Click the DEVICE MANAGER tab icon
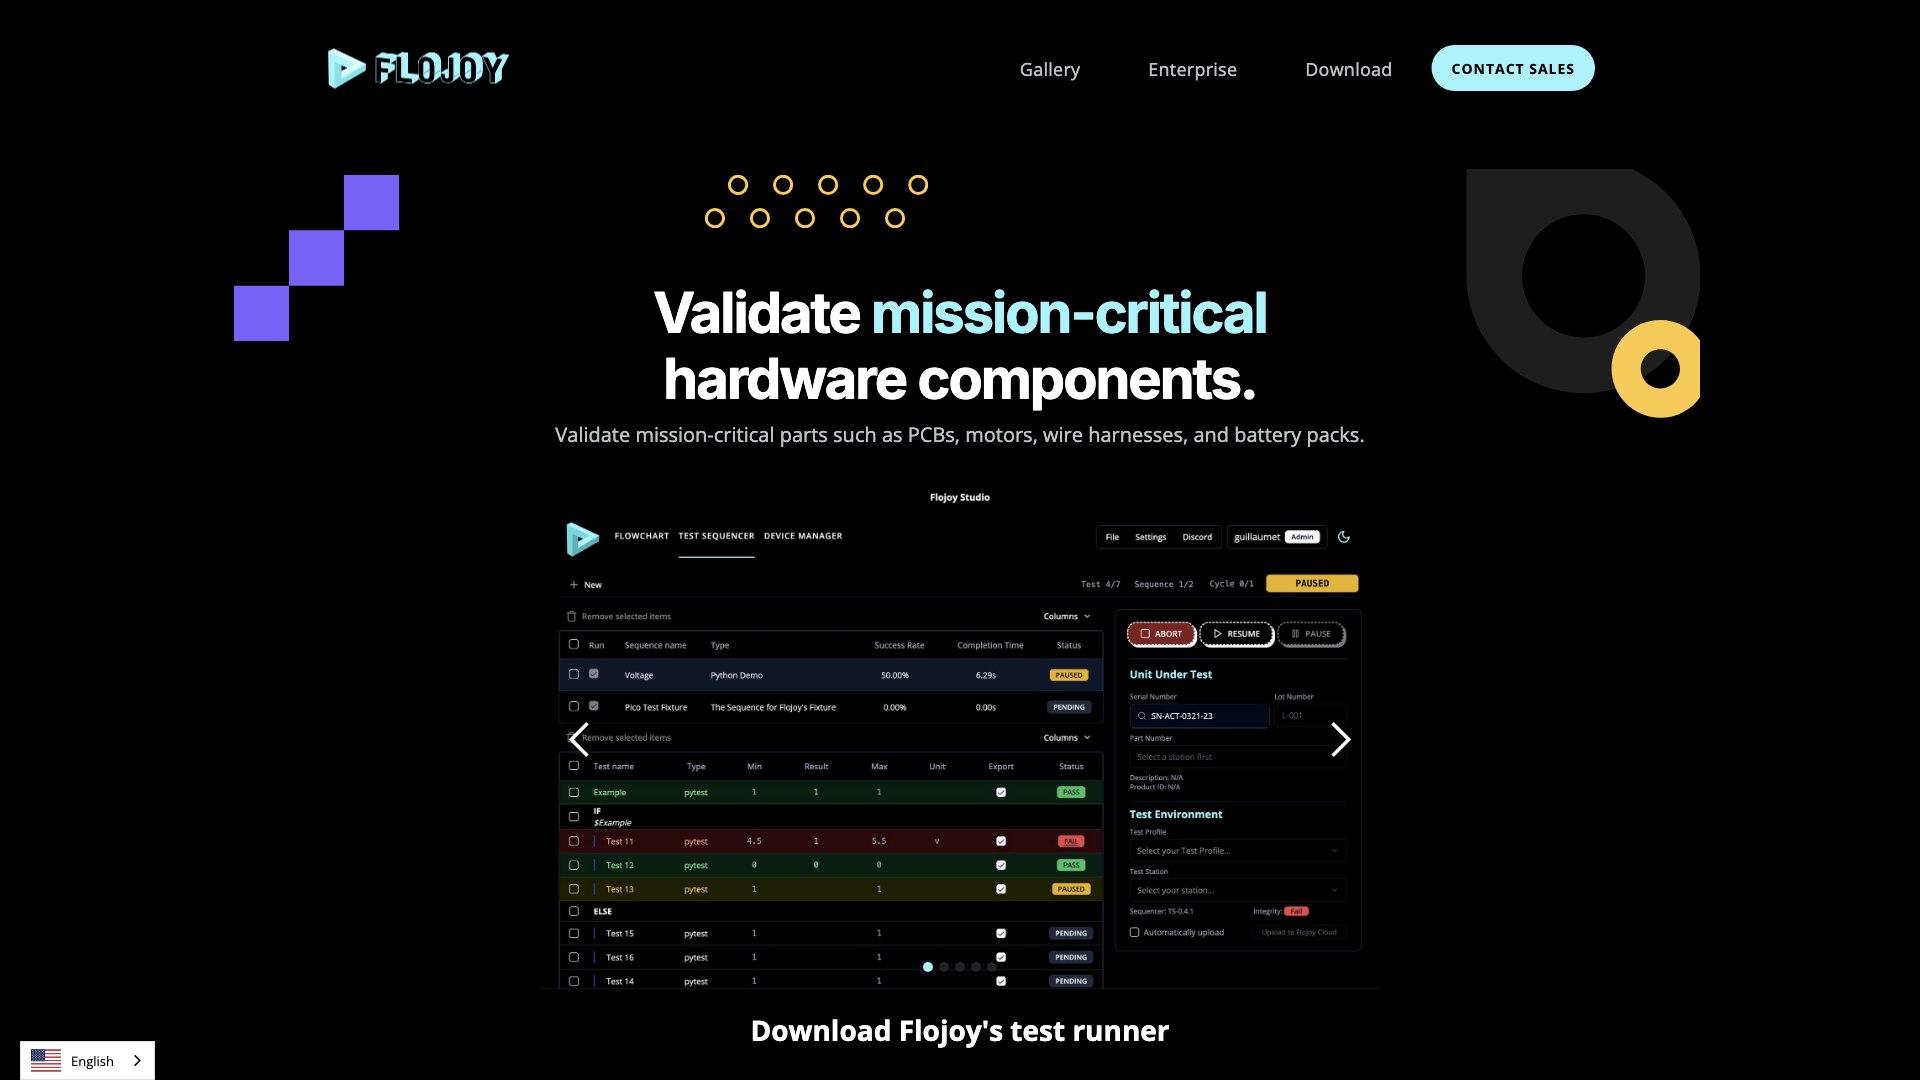 coord(803,535)
